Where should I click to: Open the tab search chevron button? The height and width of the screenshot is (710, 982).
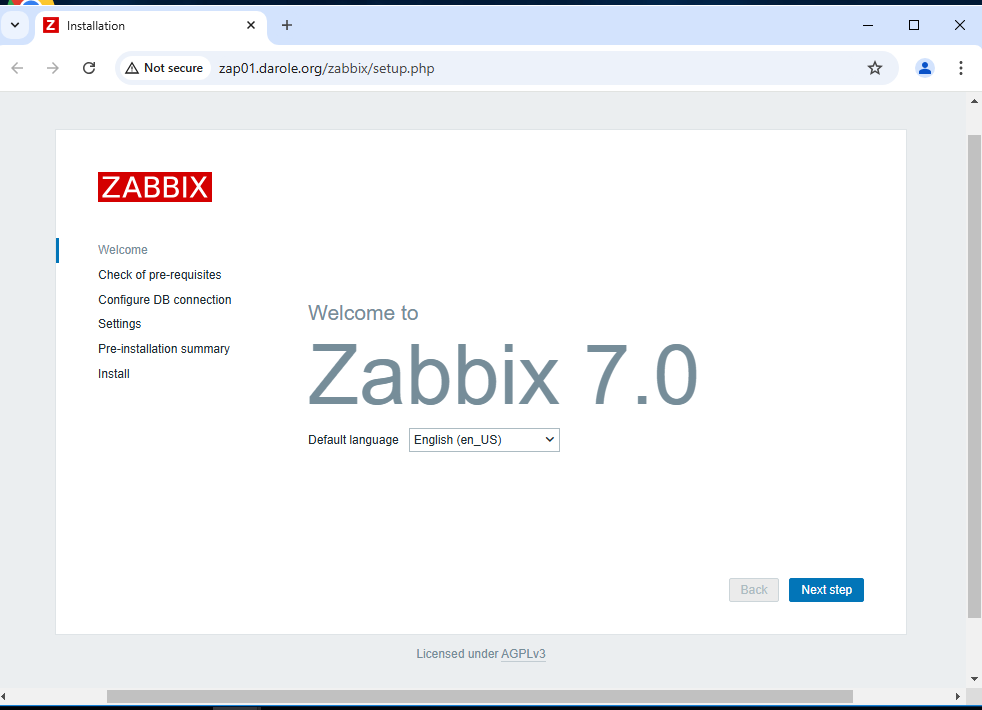[x=15, y=25]
